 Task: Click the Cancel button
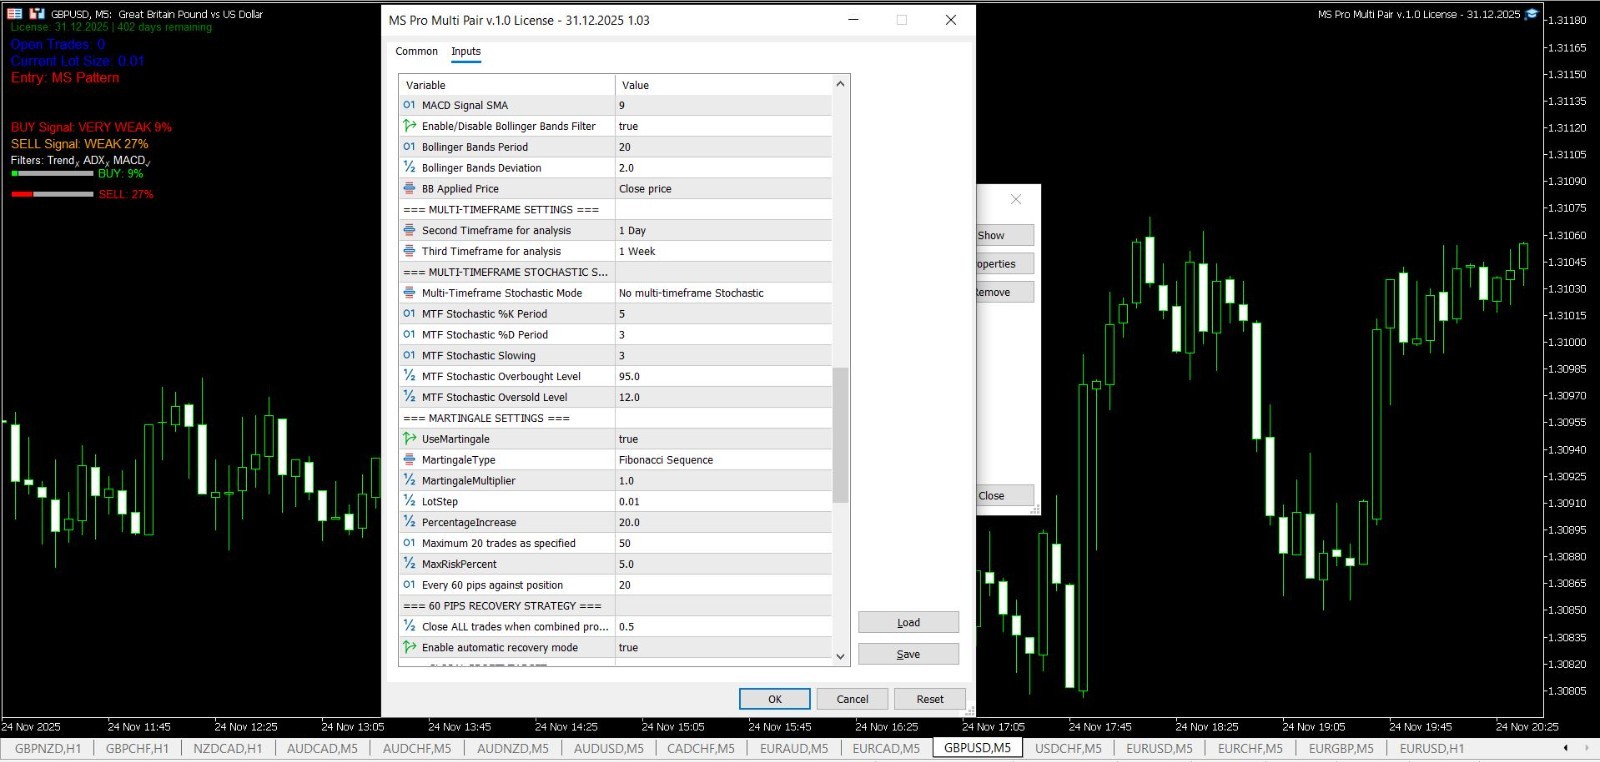click(x=852, y=699)
